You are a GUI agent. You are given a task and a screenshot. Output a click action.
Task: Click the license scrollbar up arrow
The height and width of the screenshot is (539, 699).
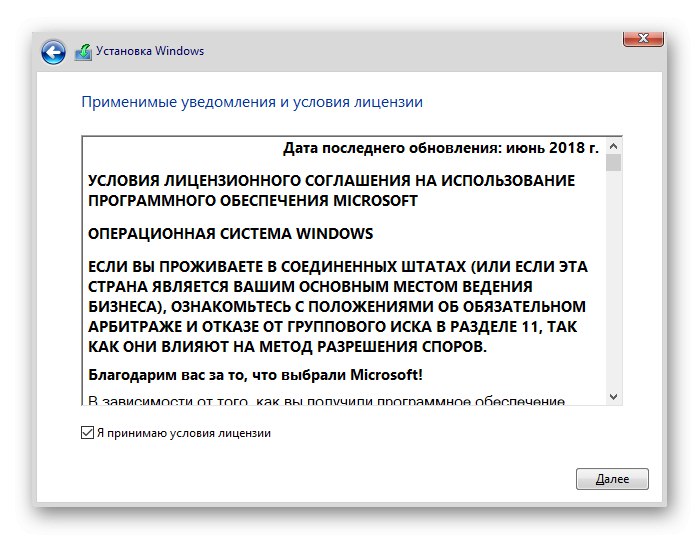613,146
